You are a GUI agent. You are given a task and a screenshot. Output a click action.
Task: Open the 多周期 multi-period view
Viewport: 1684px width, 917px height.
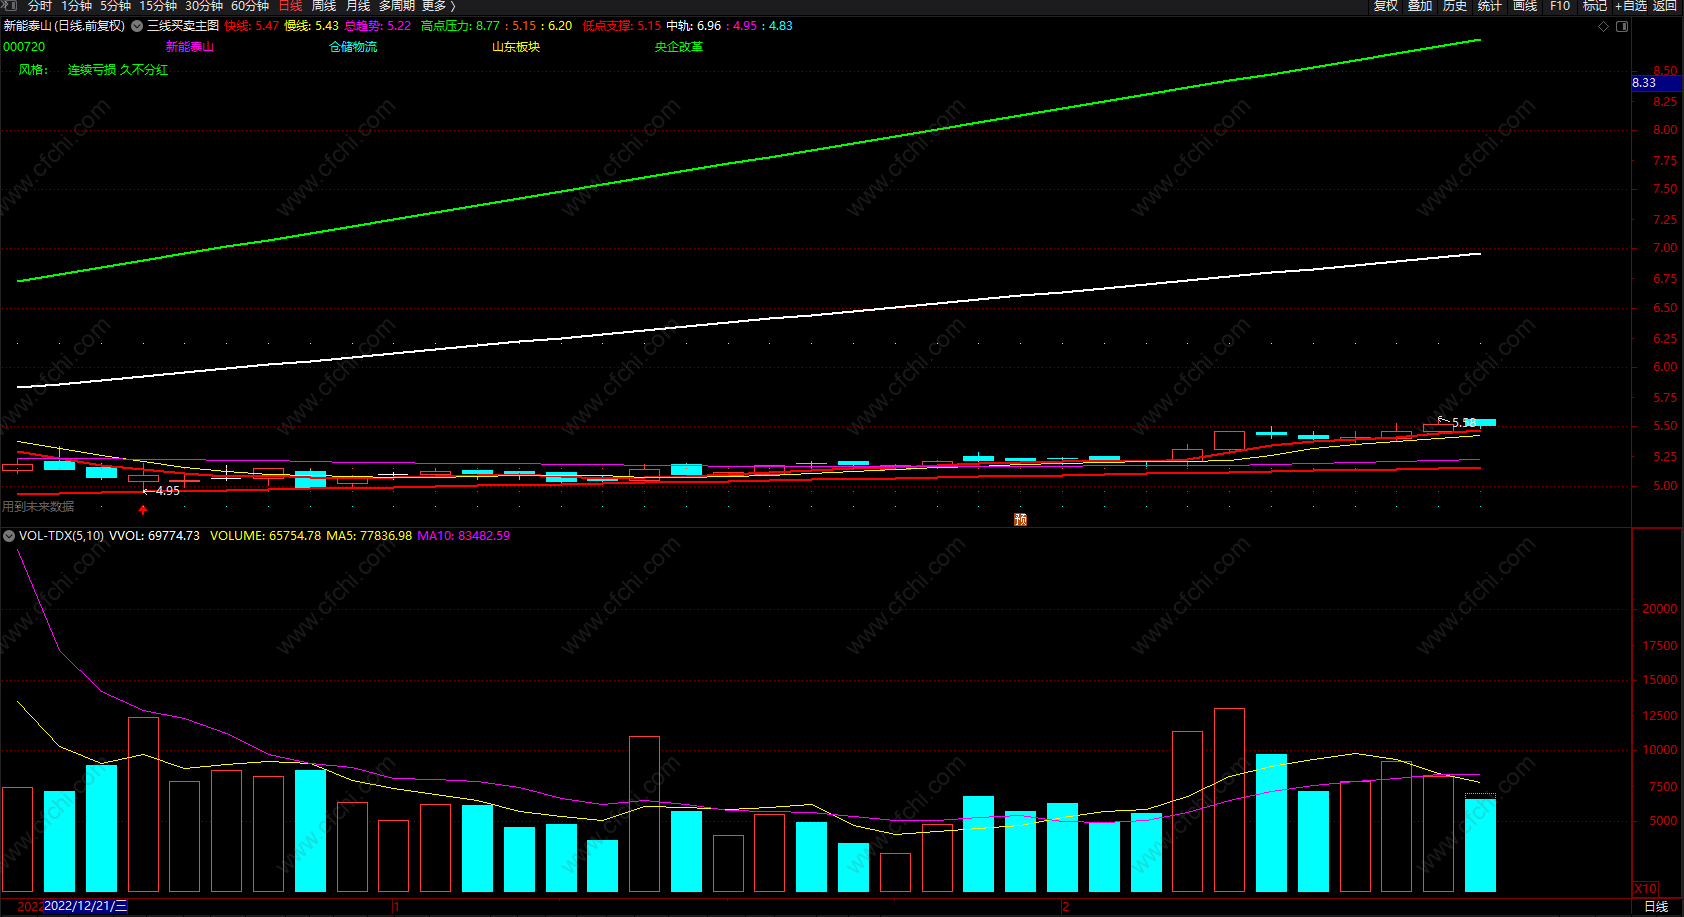pyautogui.click(x=396, y=6)
